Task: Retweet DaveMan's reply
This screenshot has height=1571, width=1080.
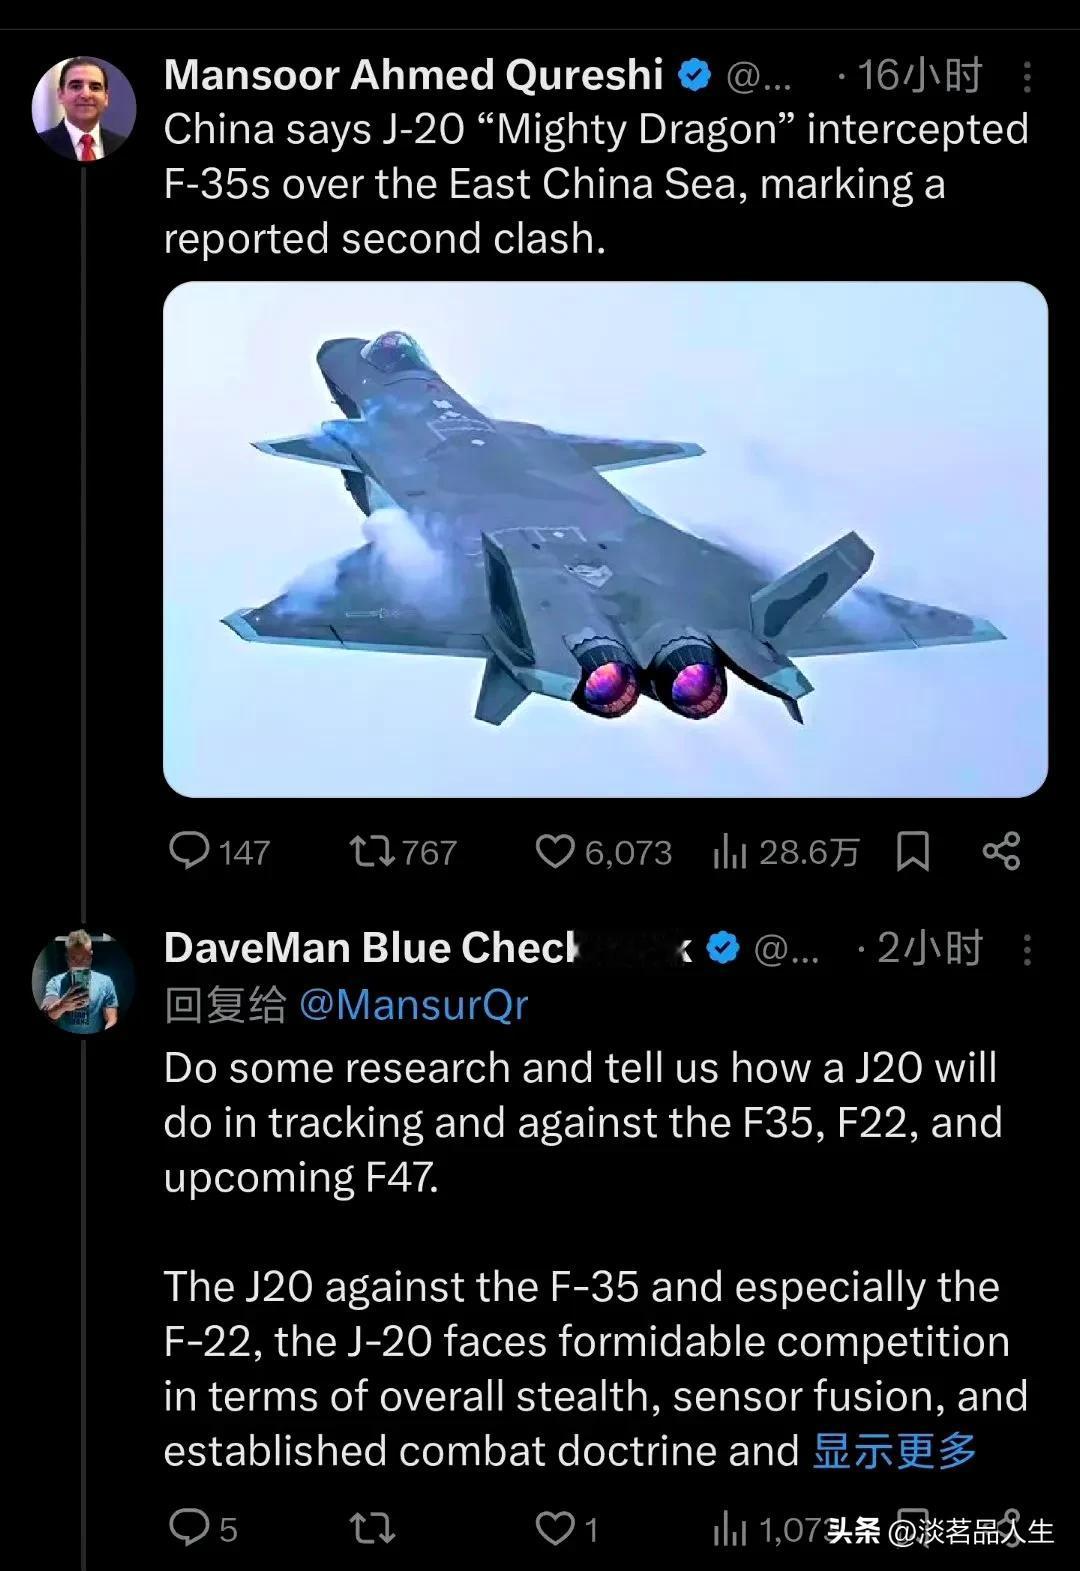Action: click(372, 1528)
